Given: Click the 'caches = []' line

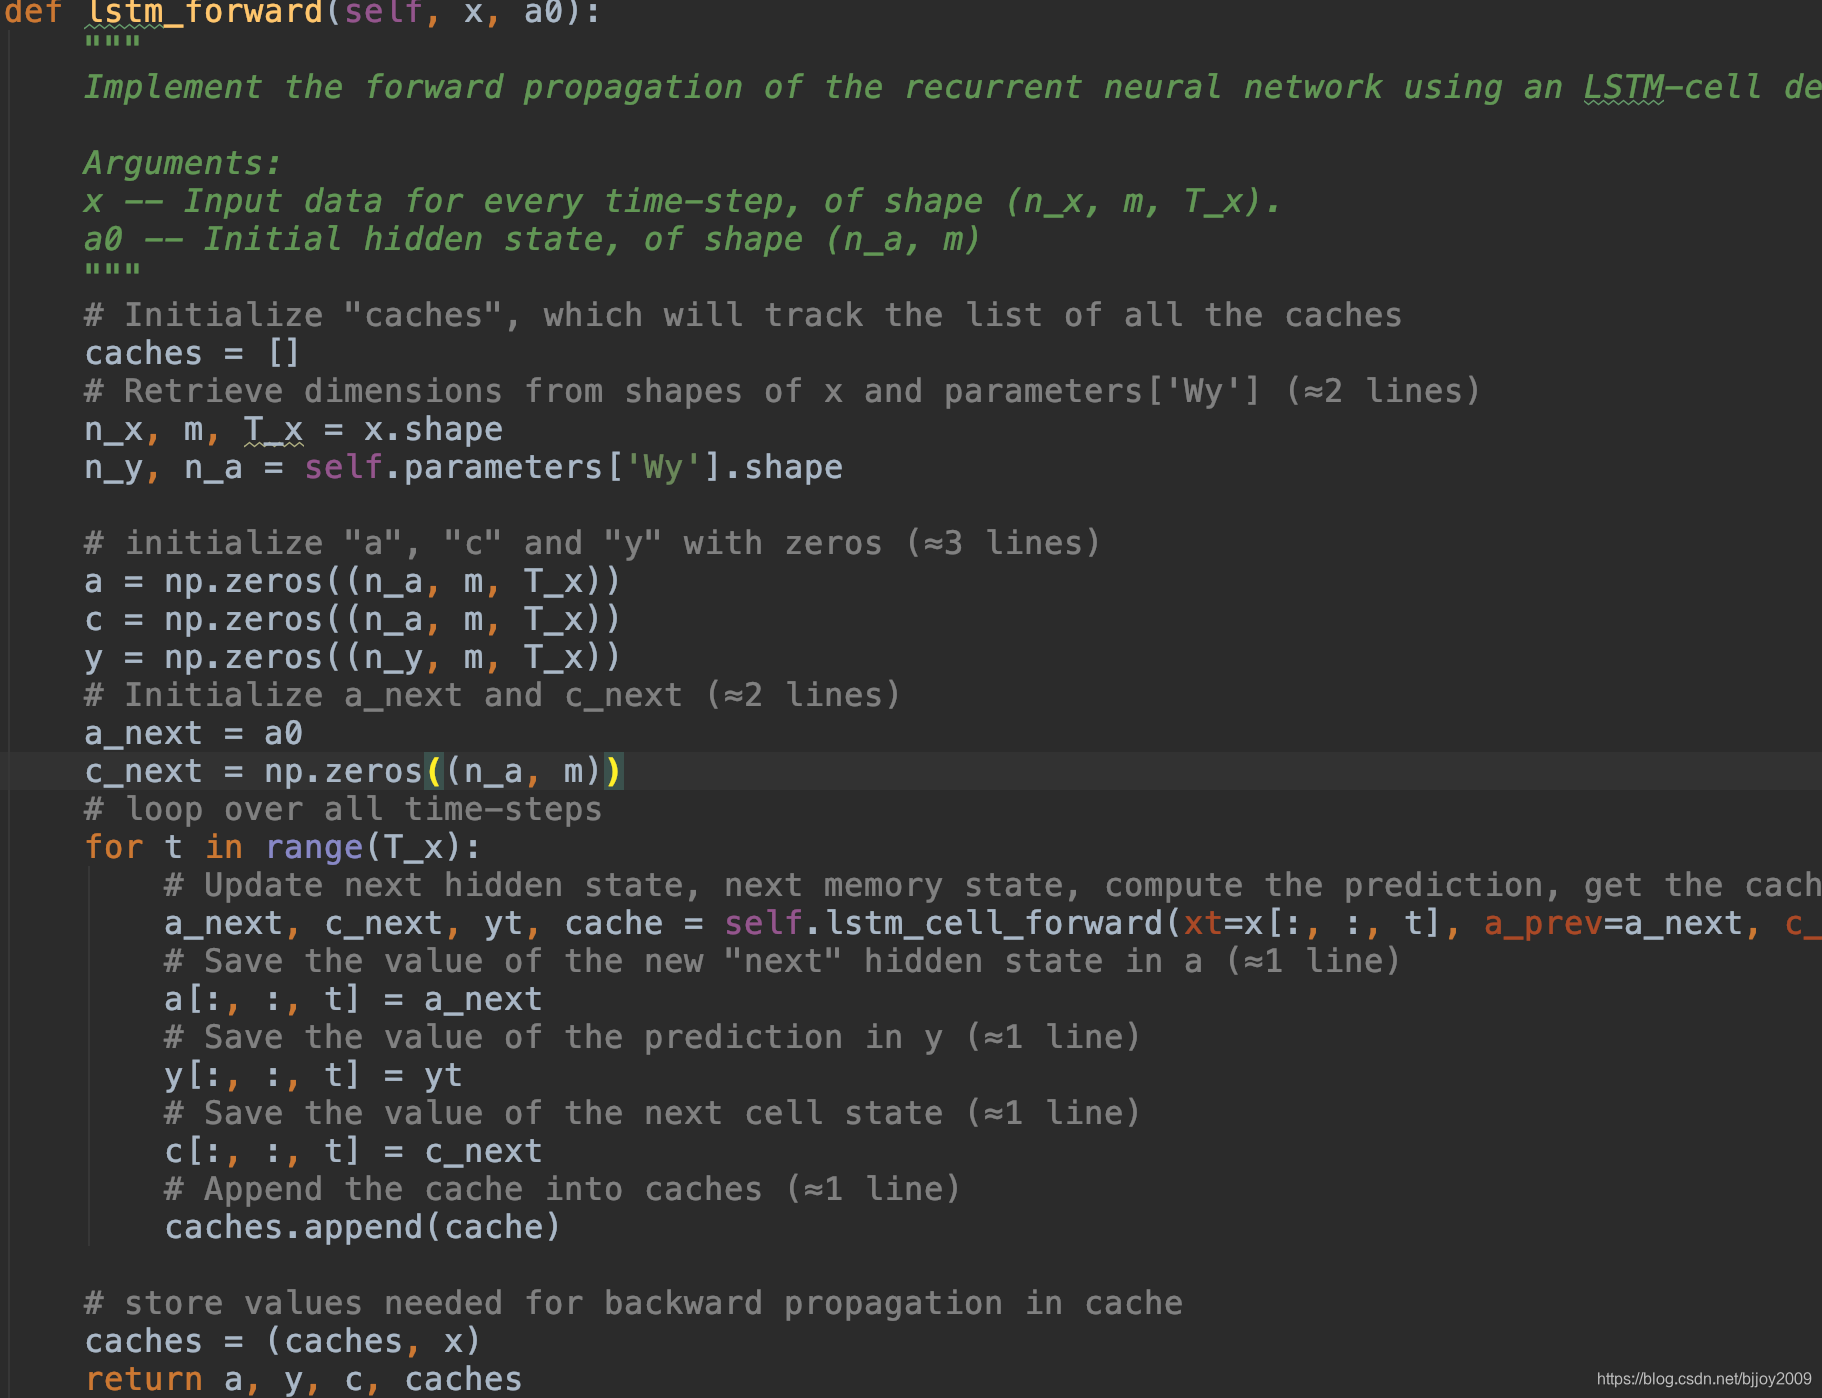Looking at the screenshot, I should tap(192, 353).
